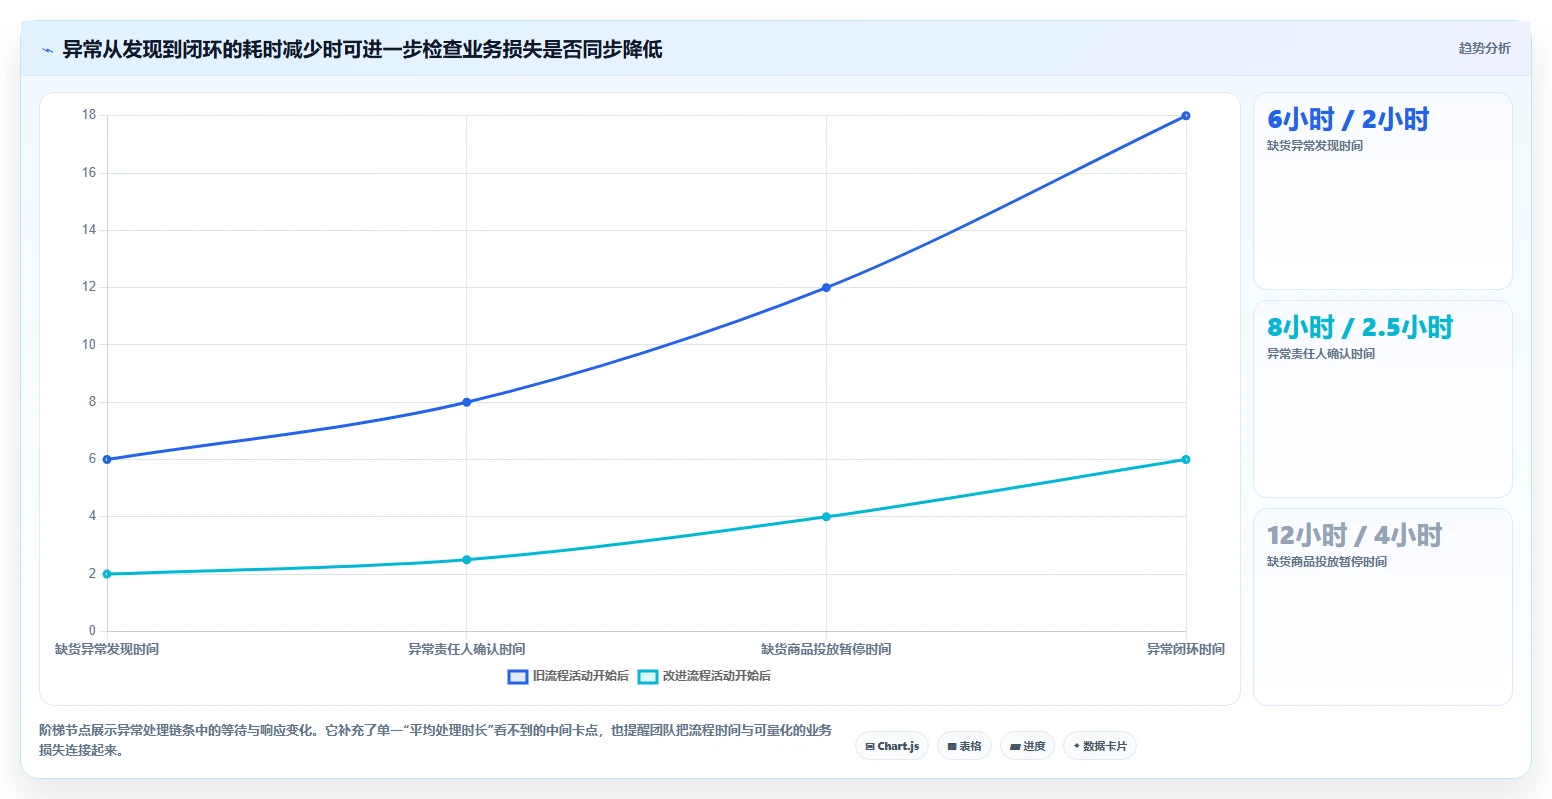1552x799 pixels.
Task: Click the x-axis label 异常闭环时间
Action: 1186,650
